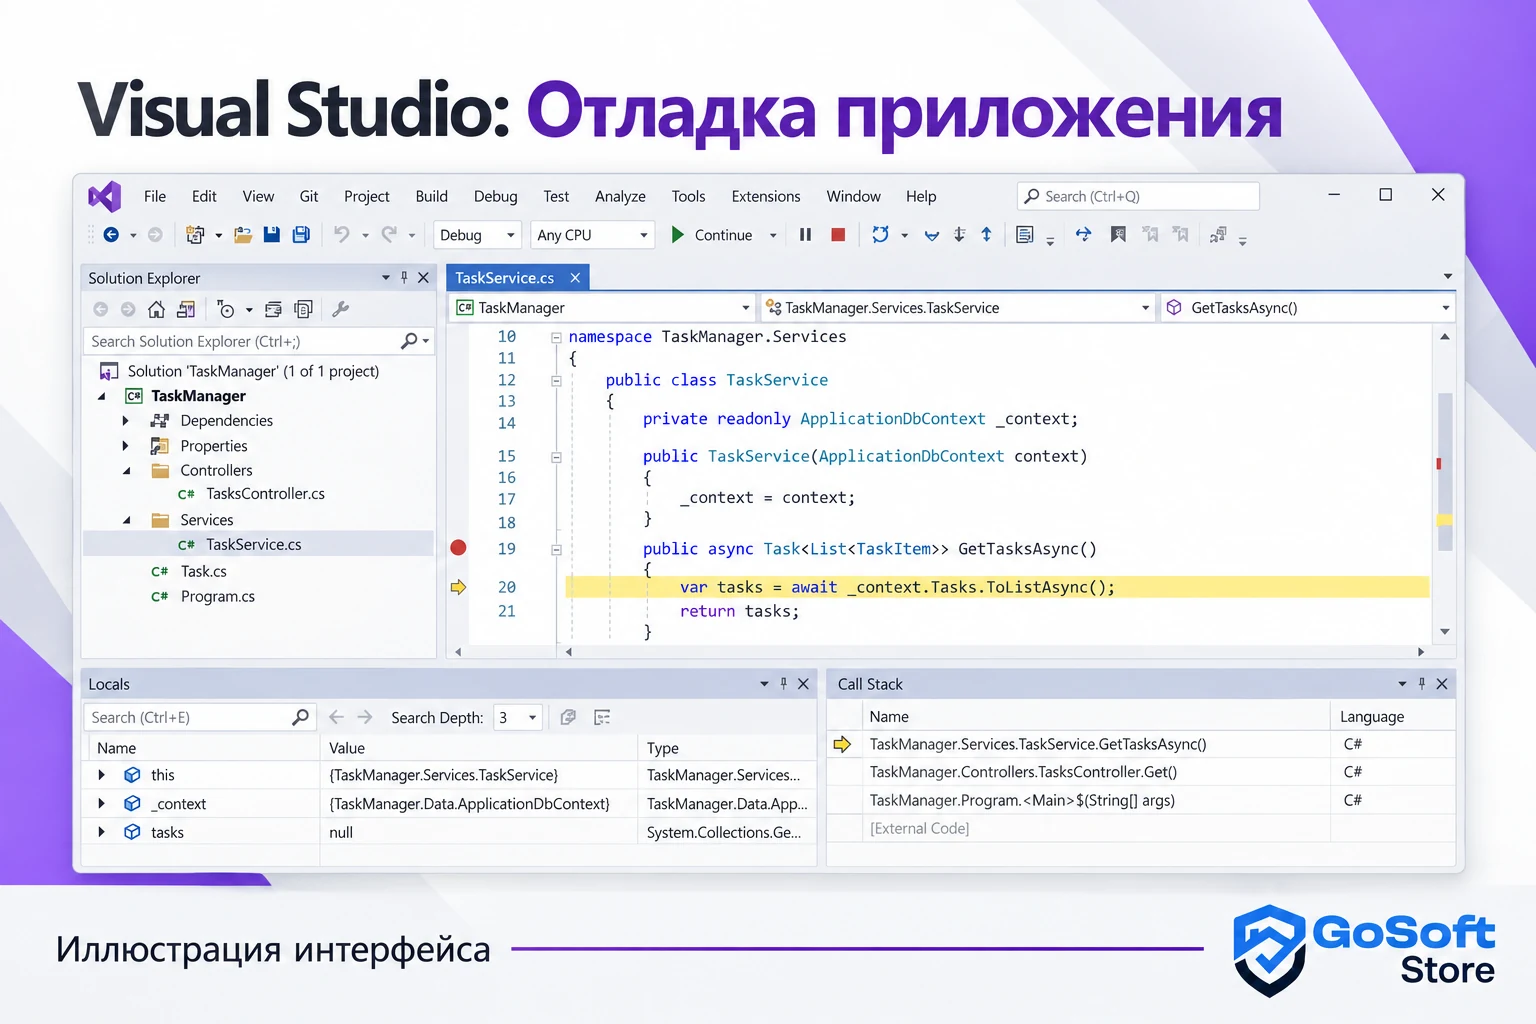Click the Search (Ctrl+Q) box
Screen dimensions: 1536x1024
[x=1138, y=196]
